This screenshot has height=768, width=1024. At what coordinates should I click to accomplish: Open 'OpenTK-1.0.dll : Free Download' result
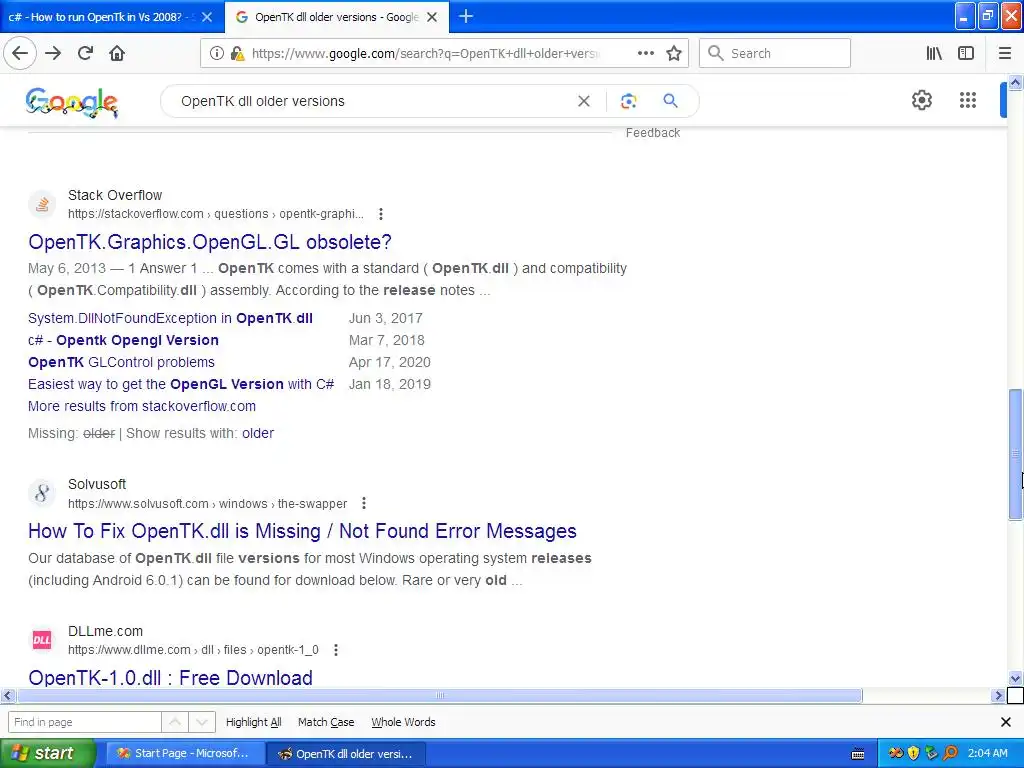tap(170, 677)
